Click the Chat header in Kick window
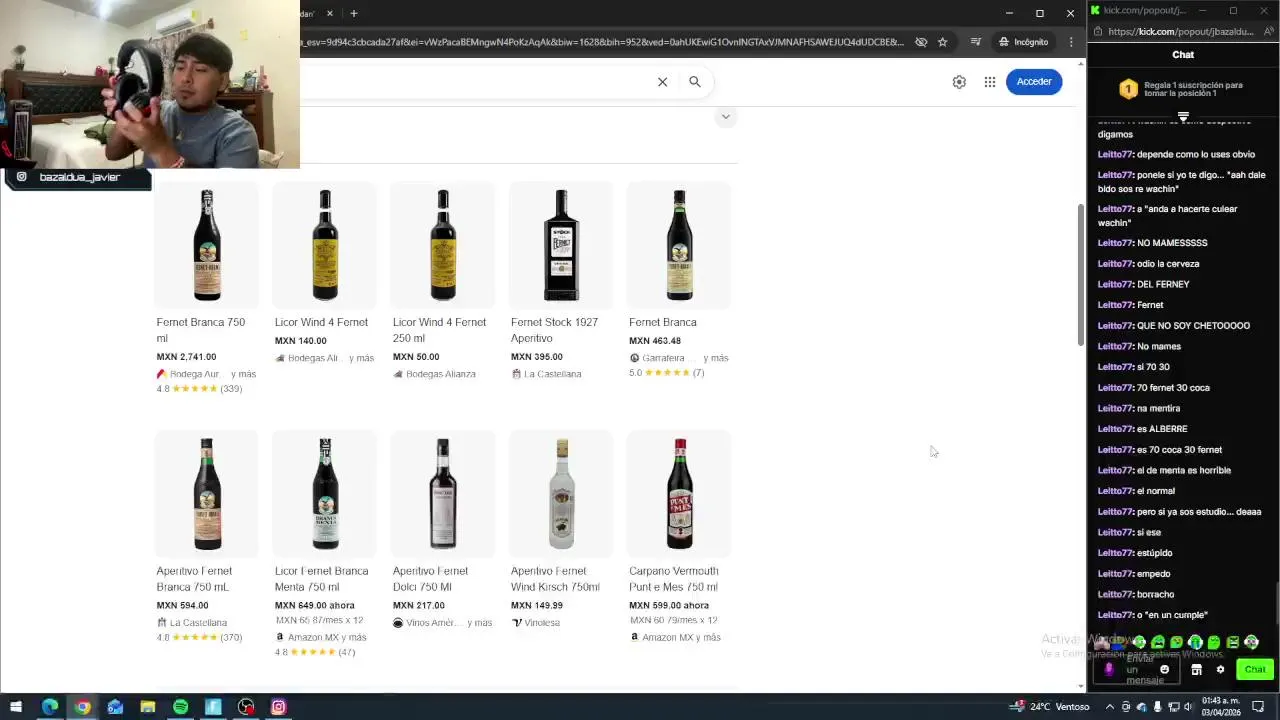The image size is (1280, 720). click(1183, 55)
